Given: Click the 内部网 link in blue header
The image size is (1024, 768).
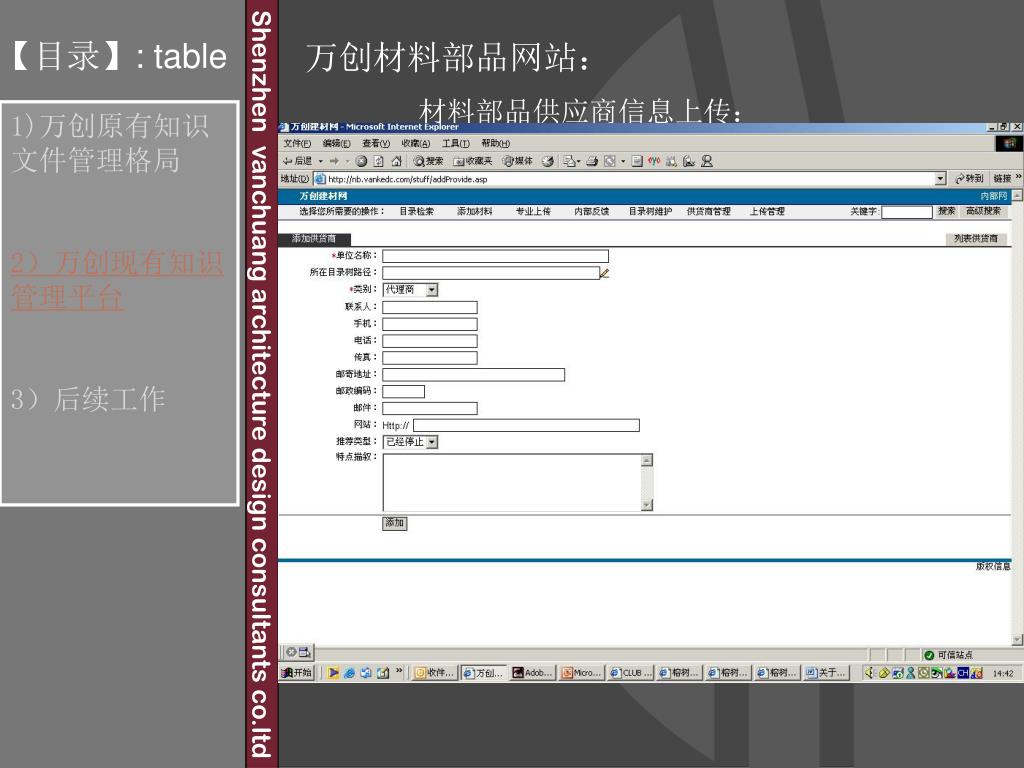Looking at the screenshot, I should tap(993, 196).
